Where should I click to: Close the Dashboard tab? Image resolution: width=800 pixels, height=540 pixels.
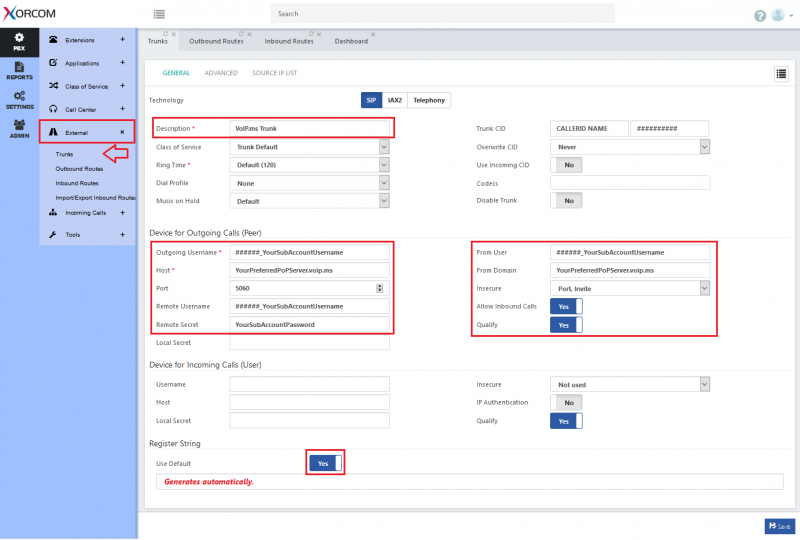[x=373, y=34]
